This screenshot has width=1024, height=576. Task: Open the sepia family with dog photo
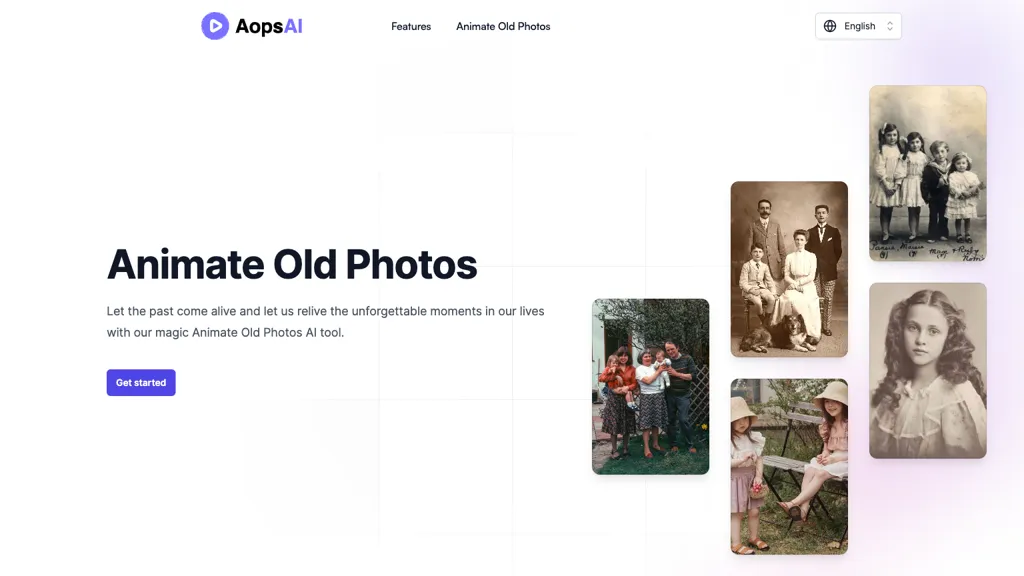click(x=789, y=269)
